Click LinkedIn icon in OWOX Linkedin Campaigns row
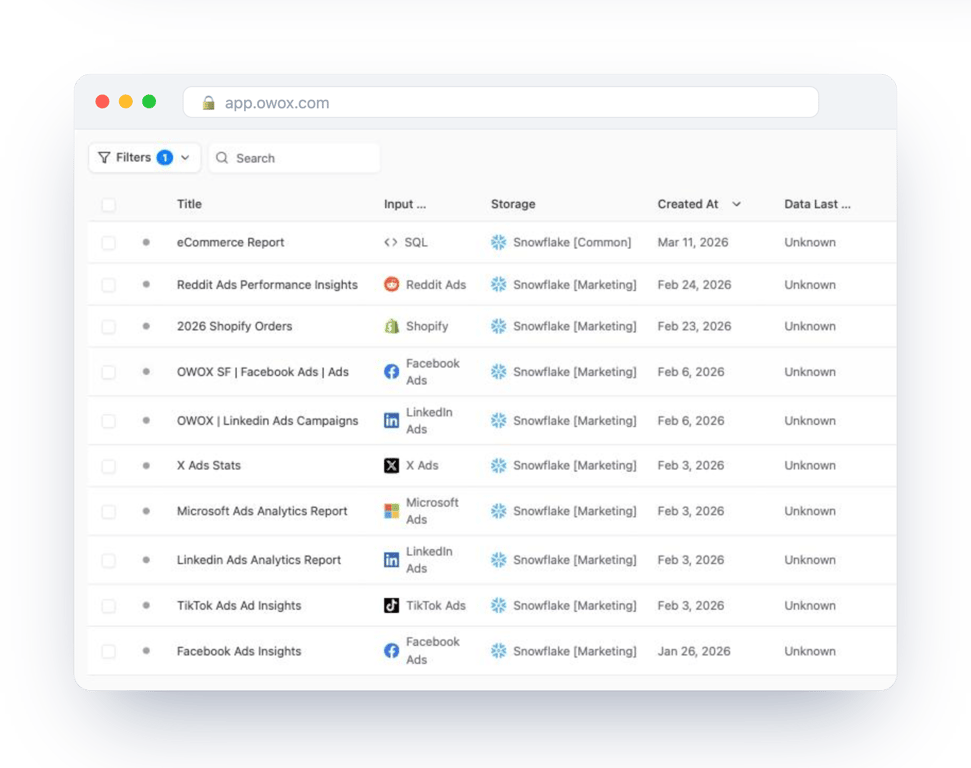Image resolution: width=971 pixels, height=768 pixels. pos(391,421)
